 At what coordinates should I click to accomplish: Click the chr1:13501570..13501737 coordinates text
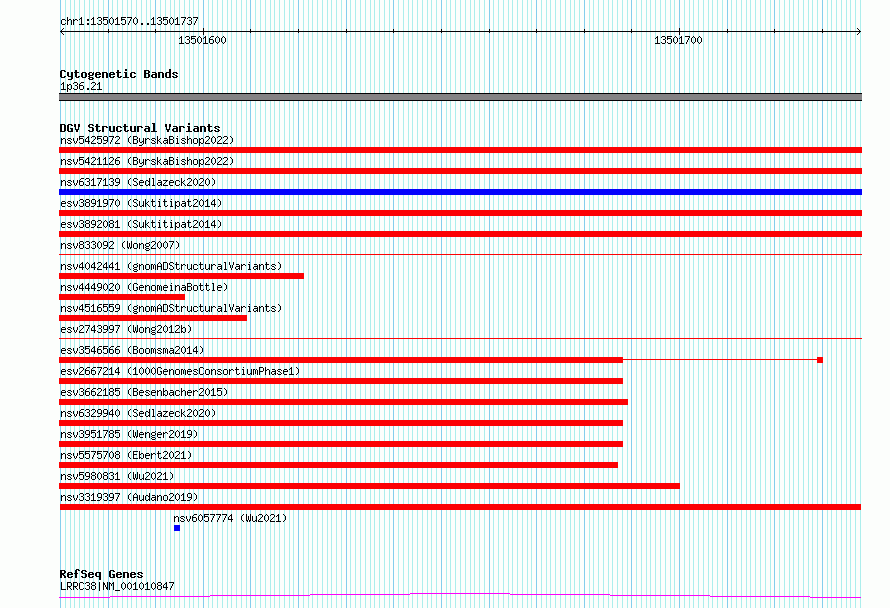pyautogui.click(x=129, y=21)
